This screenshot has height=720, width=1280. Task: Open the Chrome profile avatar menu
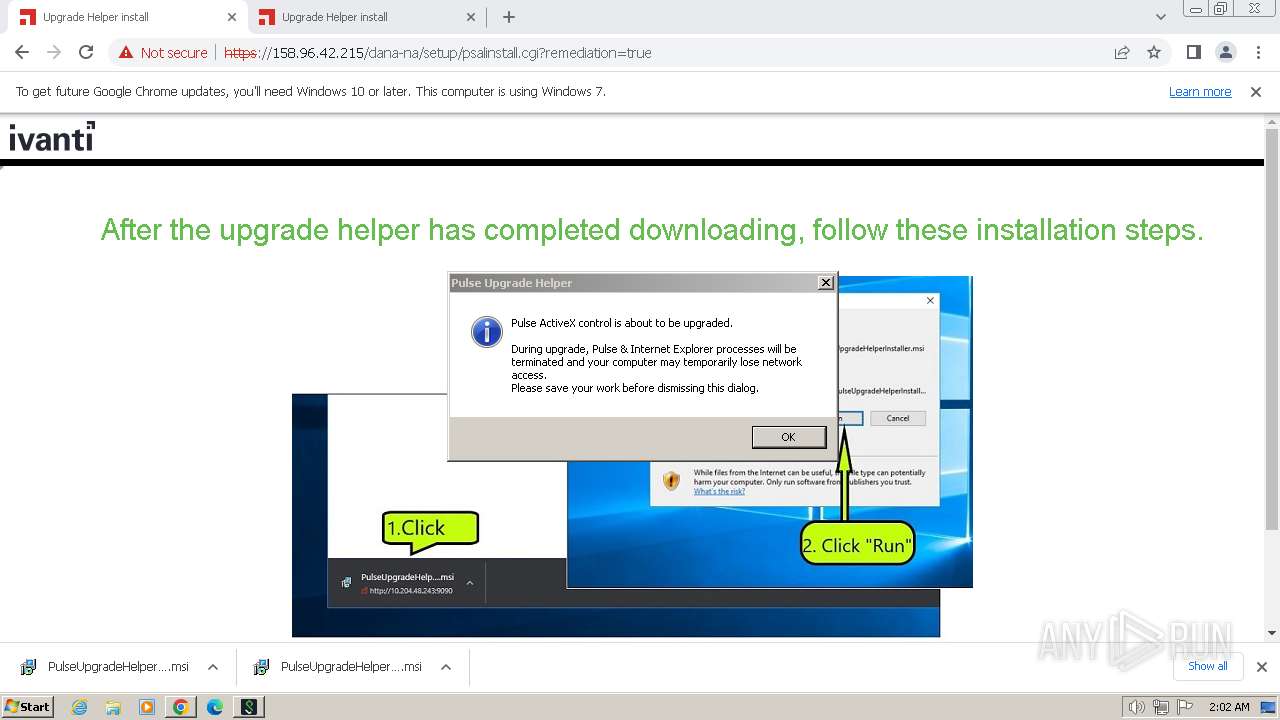click(1226, 52)
